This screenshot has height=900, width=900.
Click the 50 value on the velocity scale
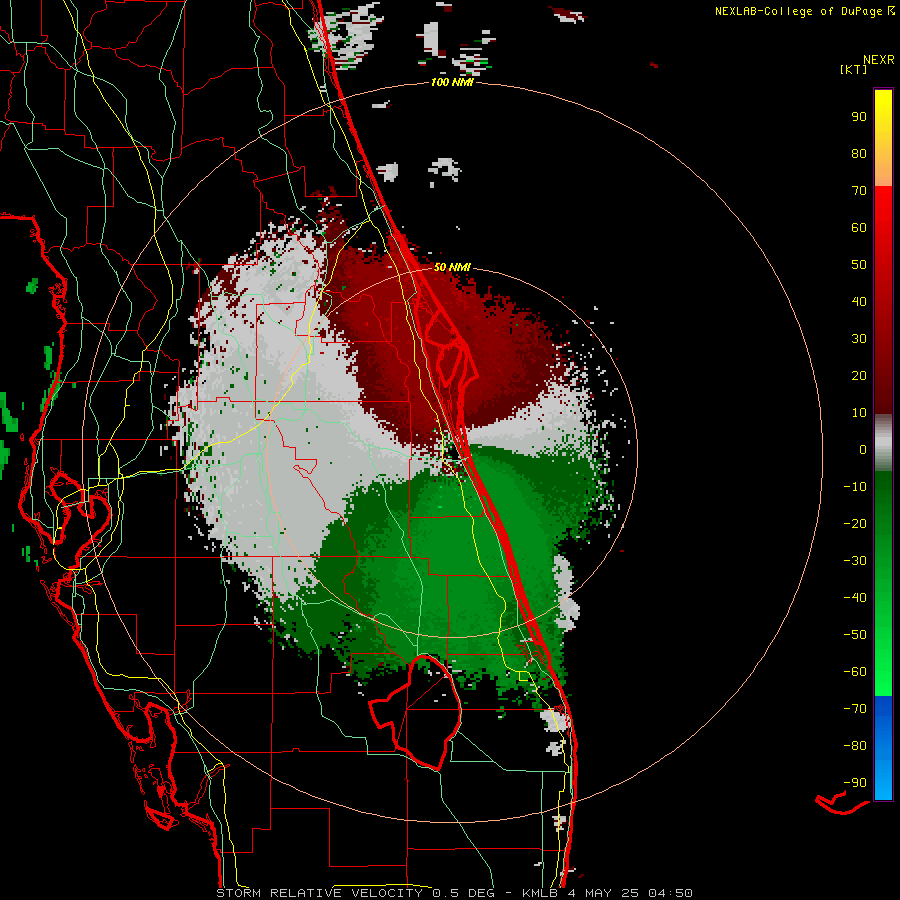(859, 265)
